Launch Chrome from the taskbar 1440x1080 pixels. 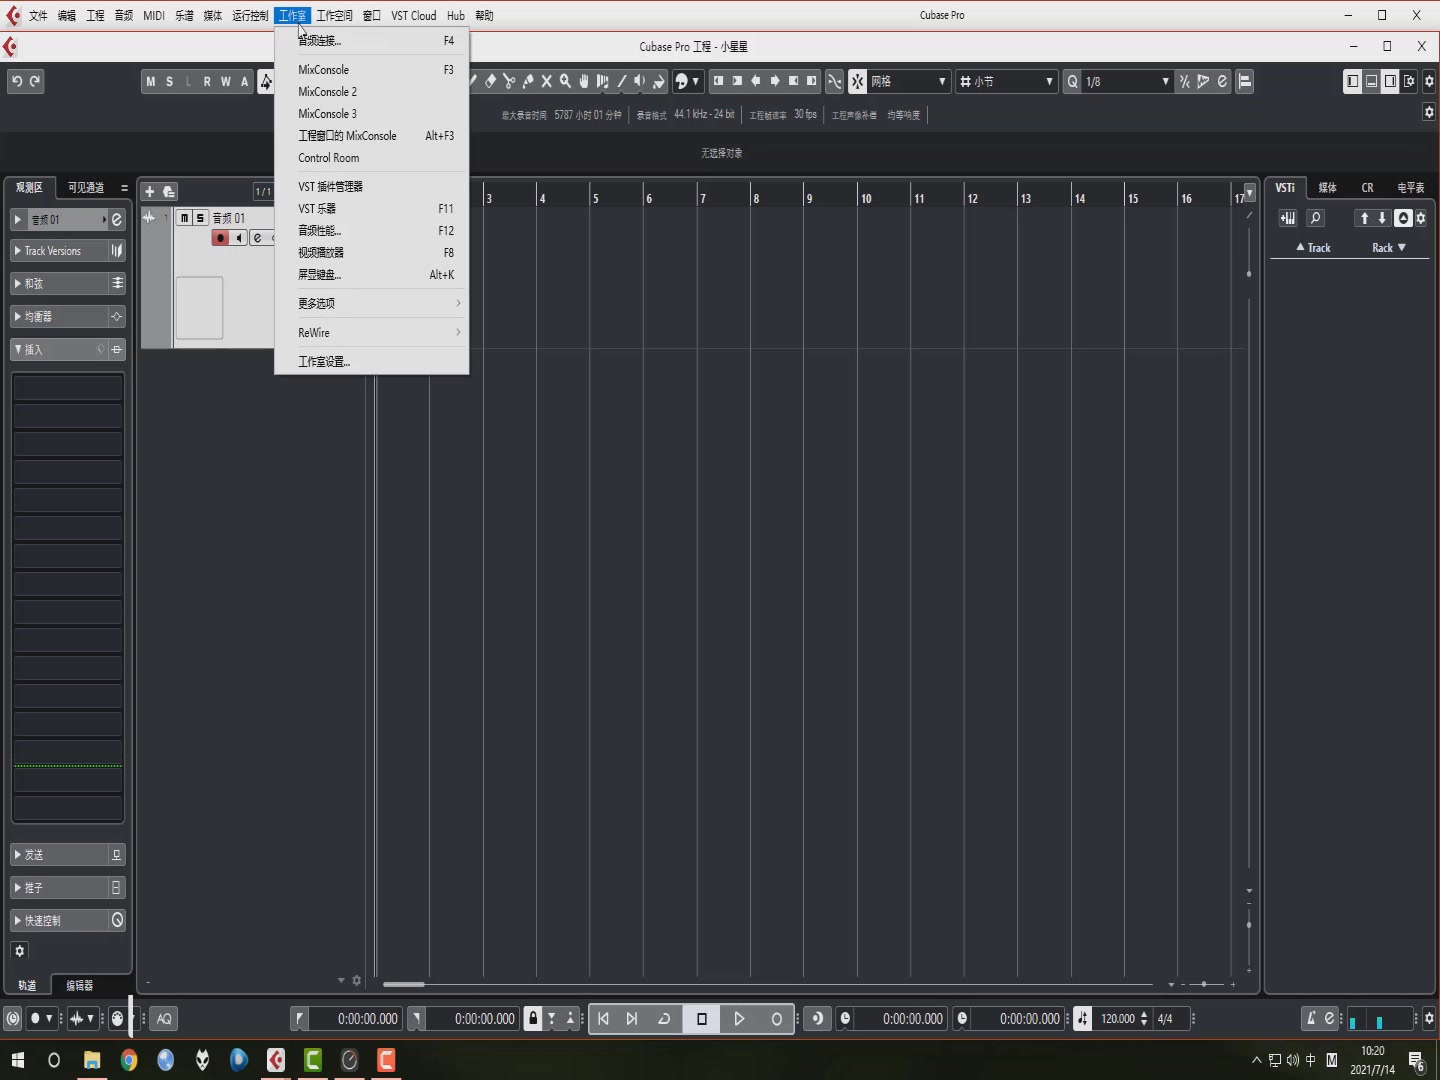(129, 1060)
